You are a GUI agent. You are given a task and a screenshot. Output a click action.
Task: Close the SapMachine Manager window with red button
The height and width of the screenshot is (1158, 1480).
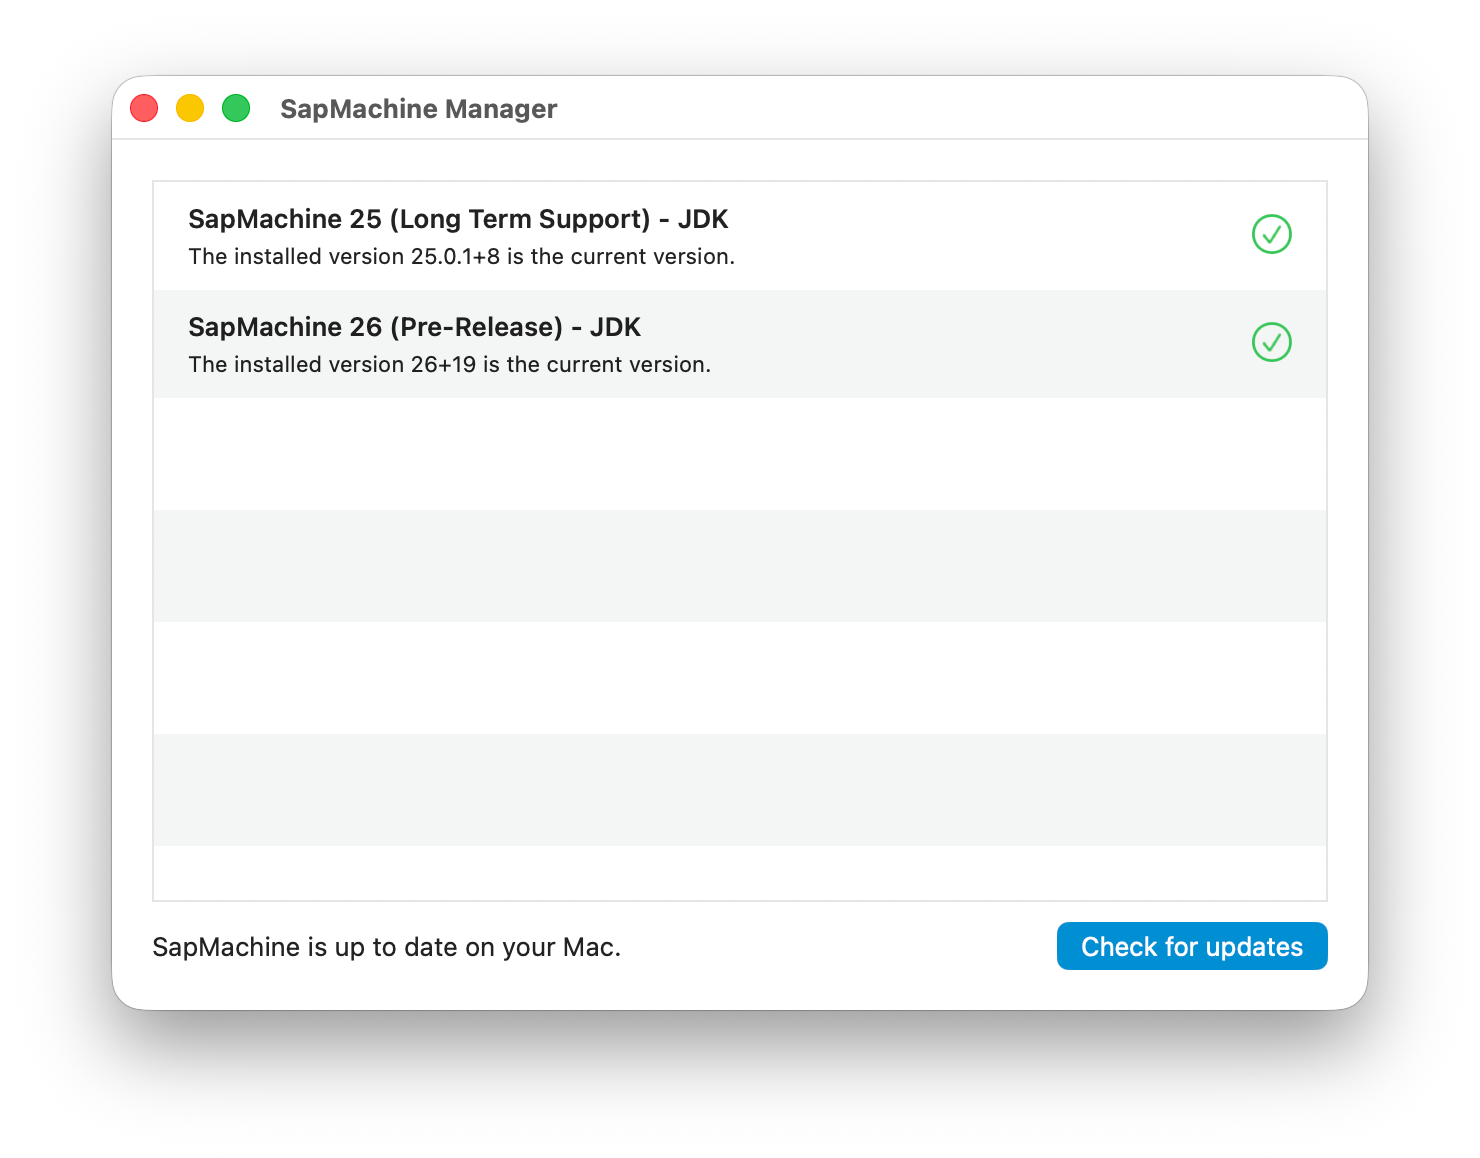[x=145, y=108]
